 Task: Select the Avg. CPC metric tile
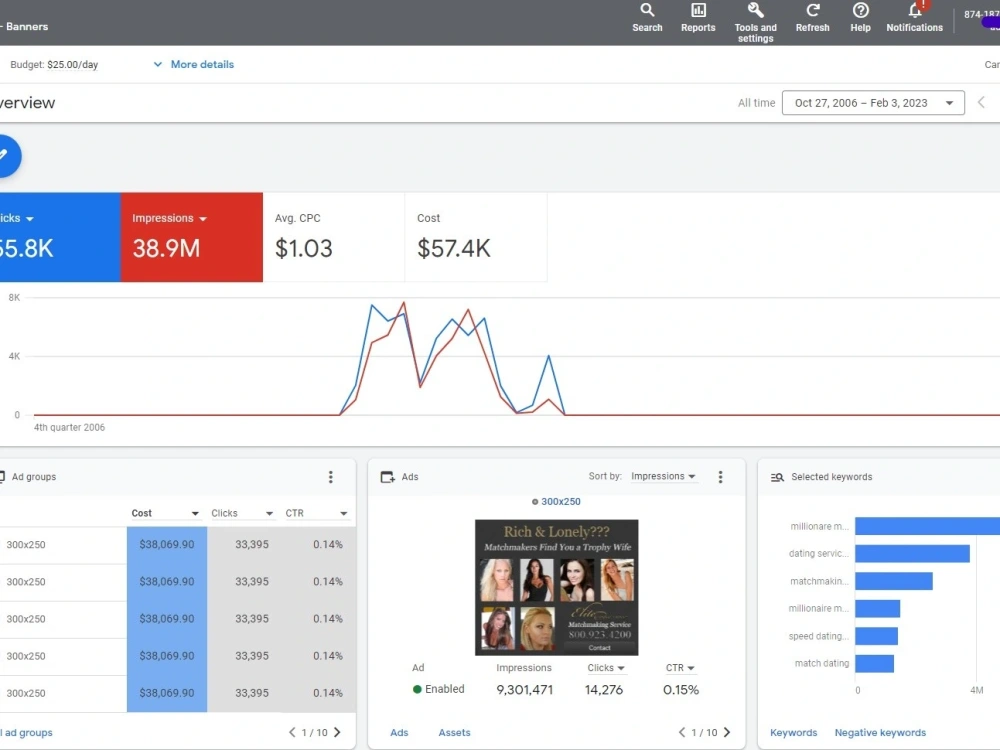(x=334, y=237)
